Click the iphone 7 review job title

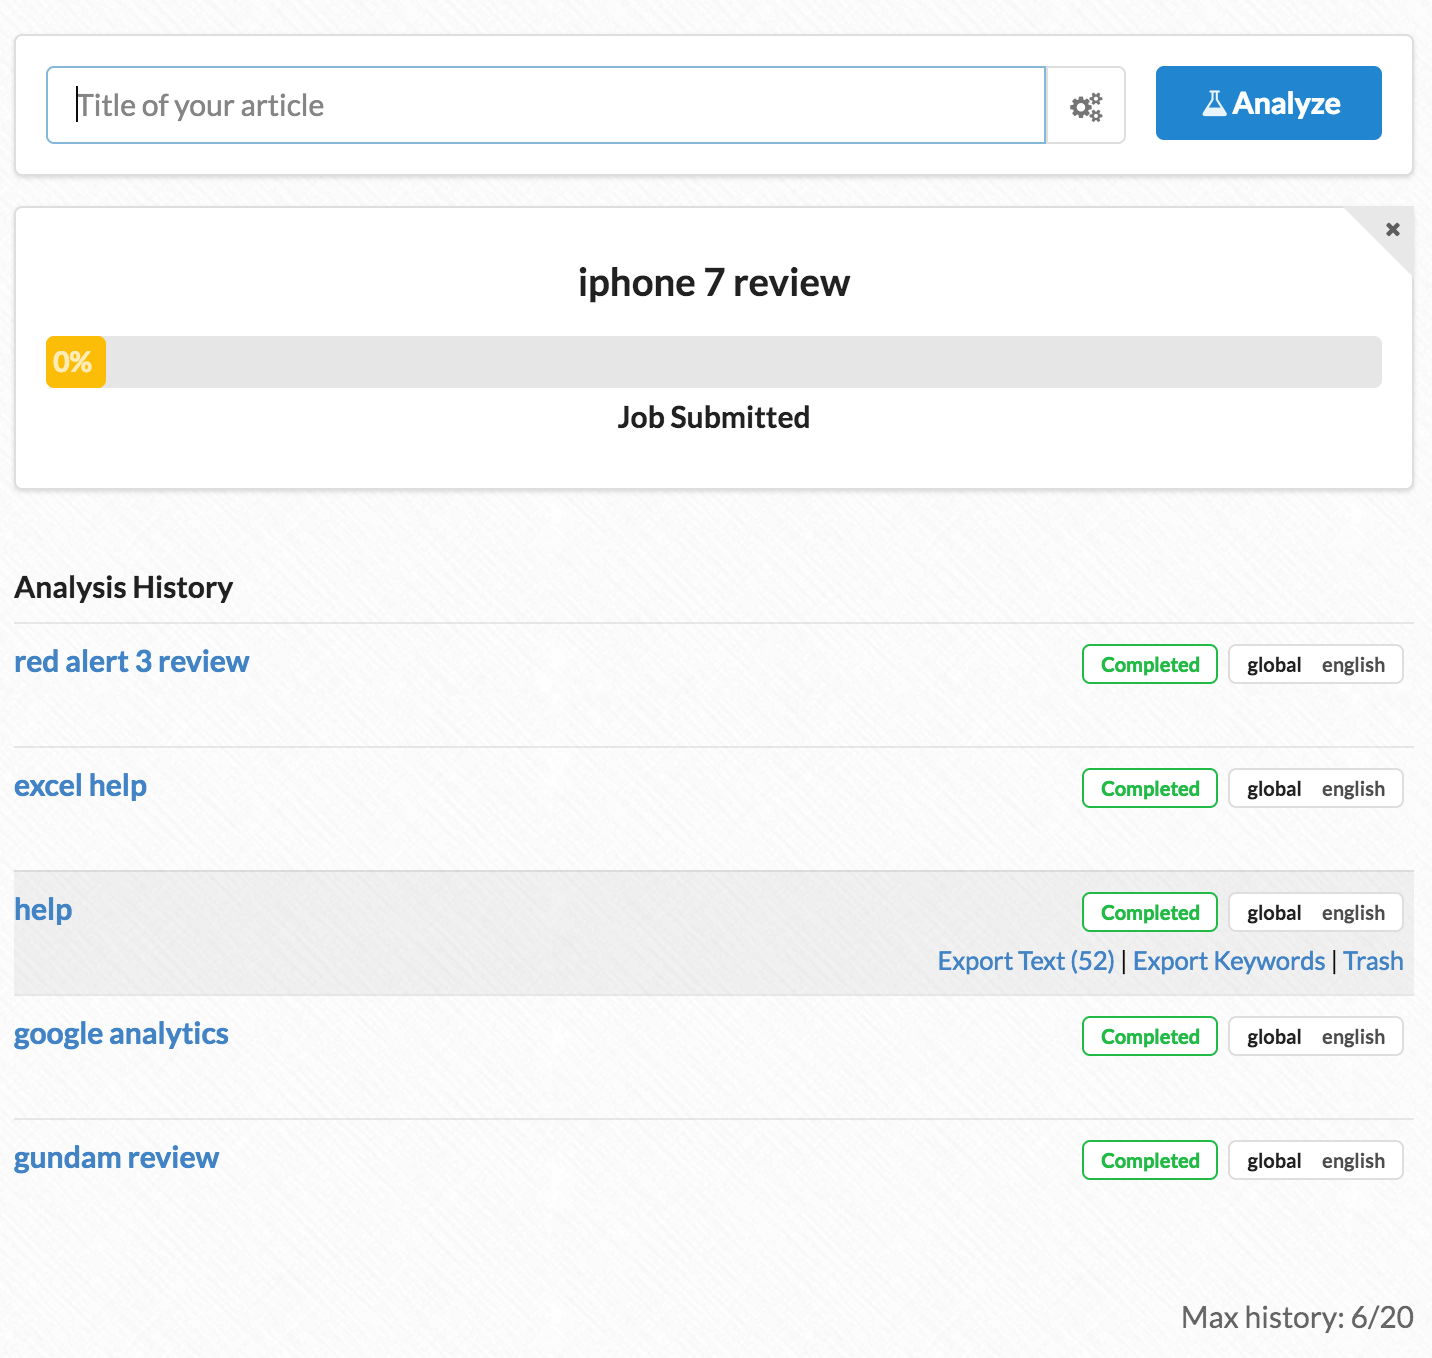pyautogui.click(x=714, y=283)
